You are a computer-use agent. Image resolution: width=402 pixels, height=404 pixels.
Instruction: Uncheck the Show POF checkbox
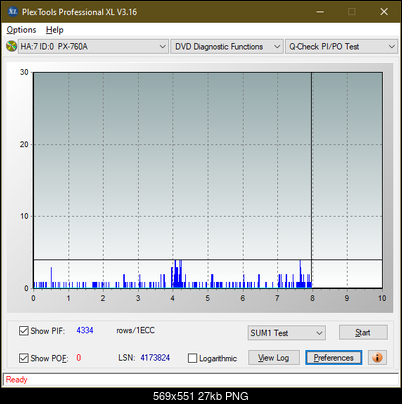(x=24, y=358)
